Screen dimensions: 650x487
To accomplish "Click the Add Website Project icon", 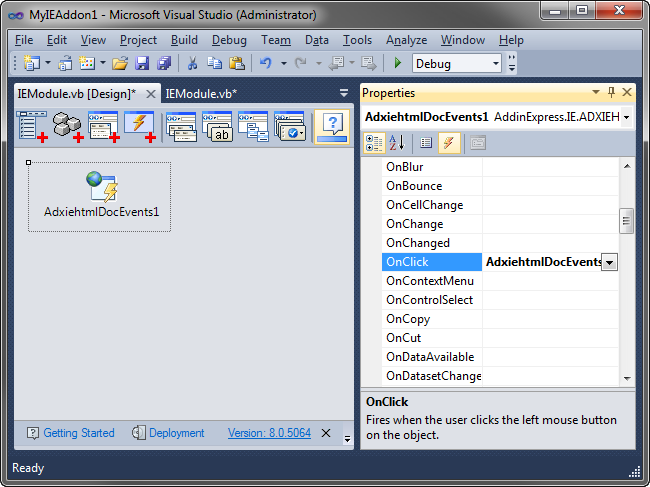I will click(x=65, y=63).
